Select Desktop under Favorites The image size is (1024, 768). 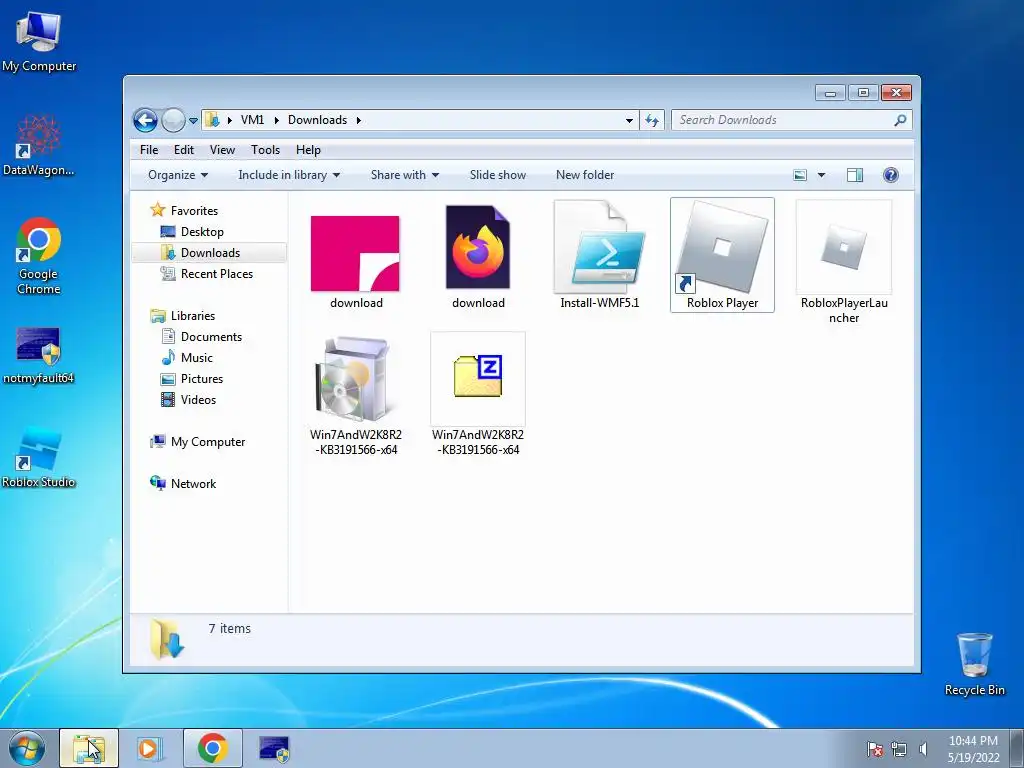point(202,232)
